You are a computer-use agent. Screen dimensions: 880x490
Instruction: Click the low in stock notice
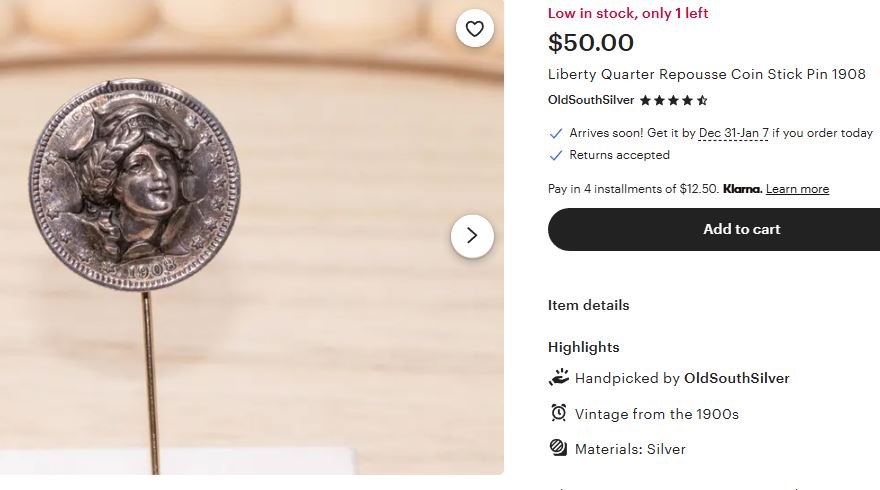(628, 13)
